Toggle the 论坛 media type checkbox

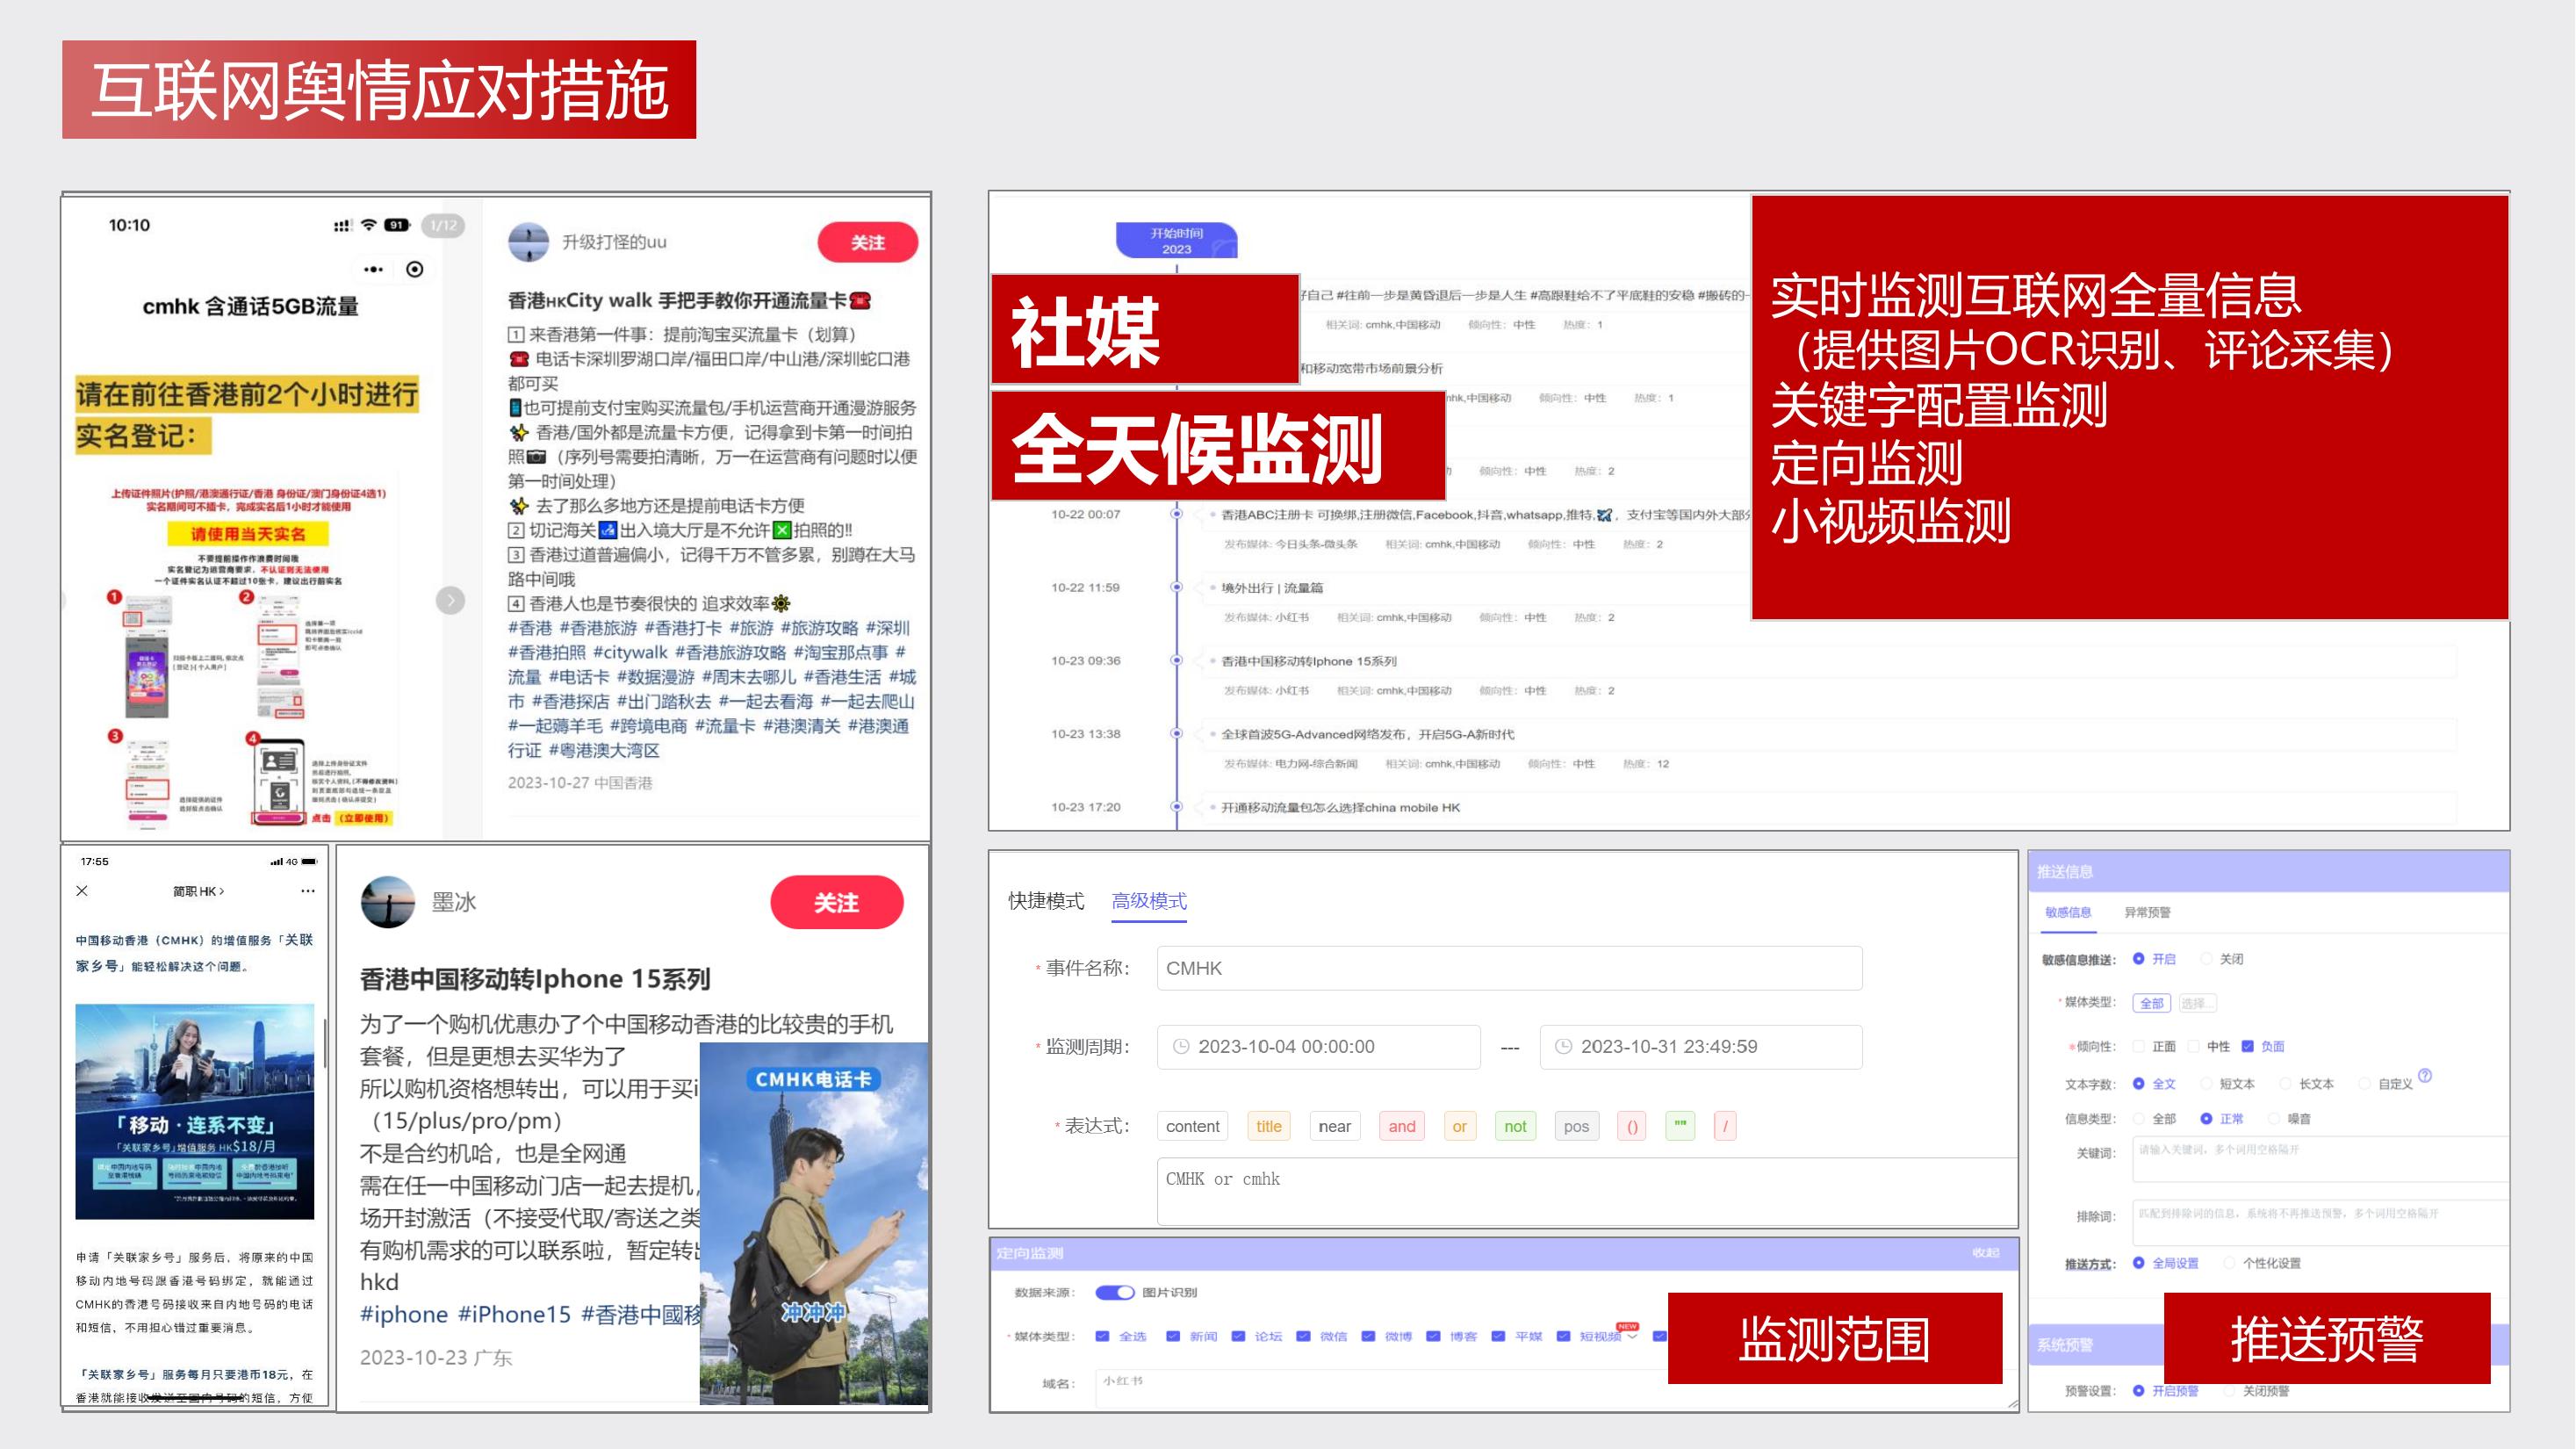(1238, 1336)
